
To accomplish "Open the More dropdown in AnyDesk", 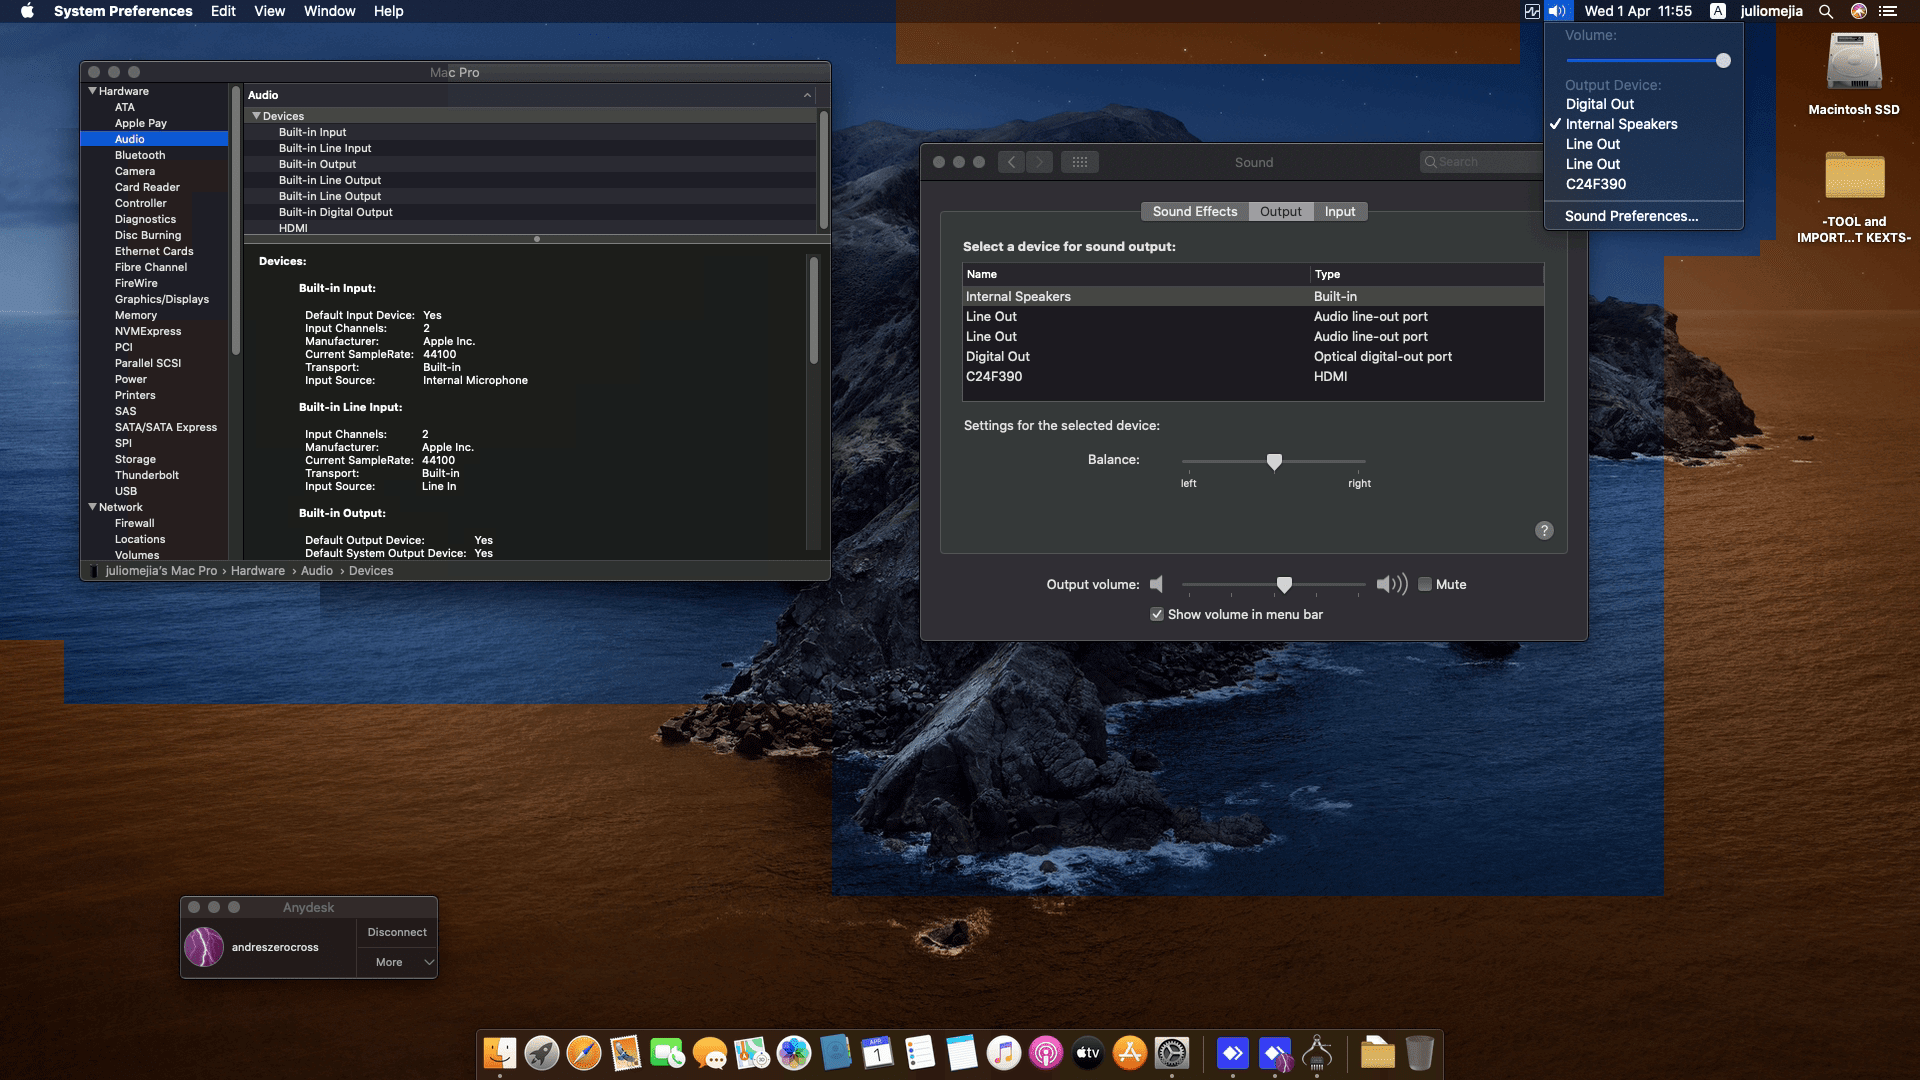I will (x=395, y=962).
